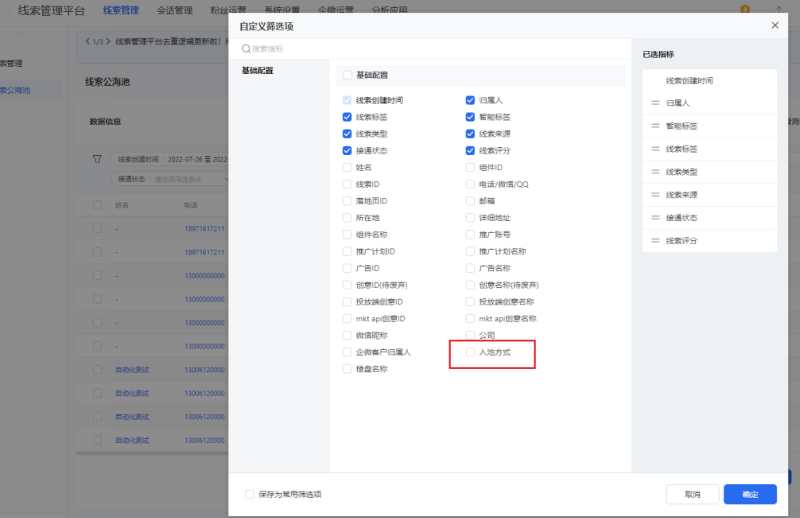Check the mkt api创意名称 checkbox
The width and height of the screenshot is (800, 518).
click(470, 318)
